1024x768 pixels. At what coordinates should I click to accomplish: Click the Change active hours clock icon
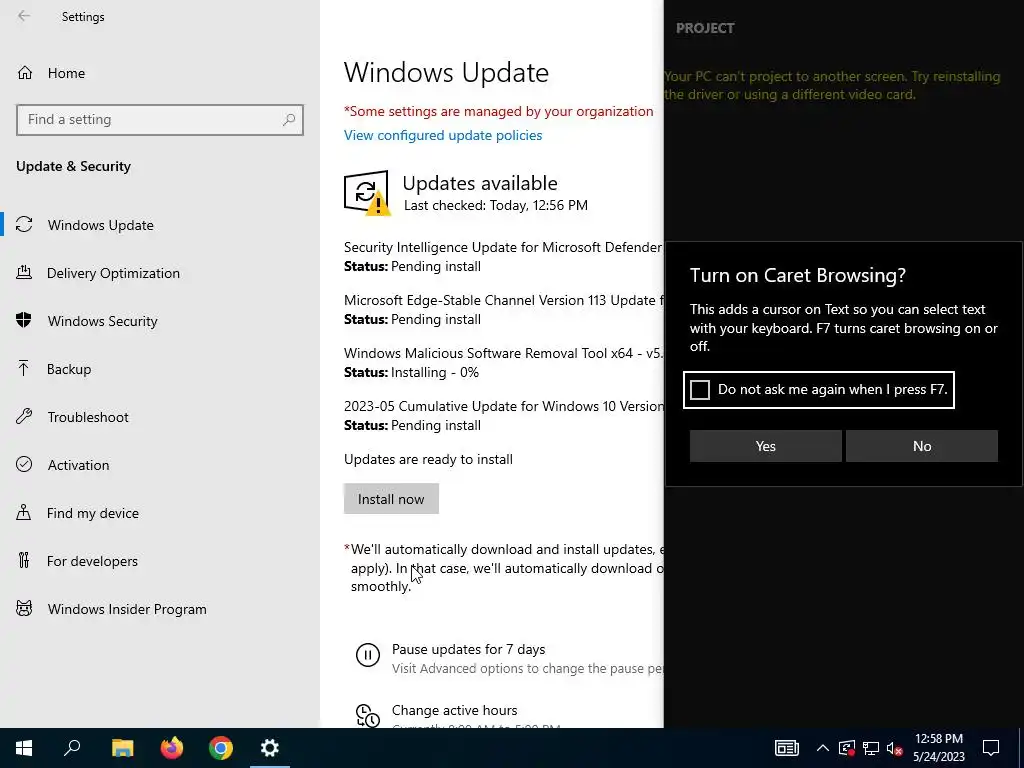(368, 715)
